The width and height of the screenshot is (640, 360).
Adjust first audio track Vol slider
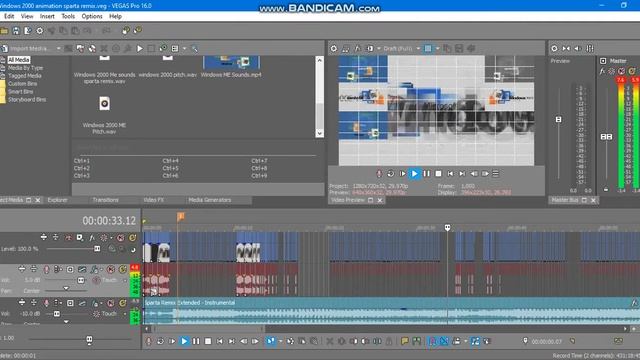tap(81, 280)
